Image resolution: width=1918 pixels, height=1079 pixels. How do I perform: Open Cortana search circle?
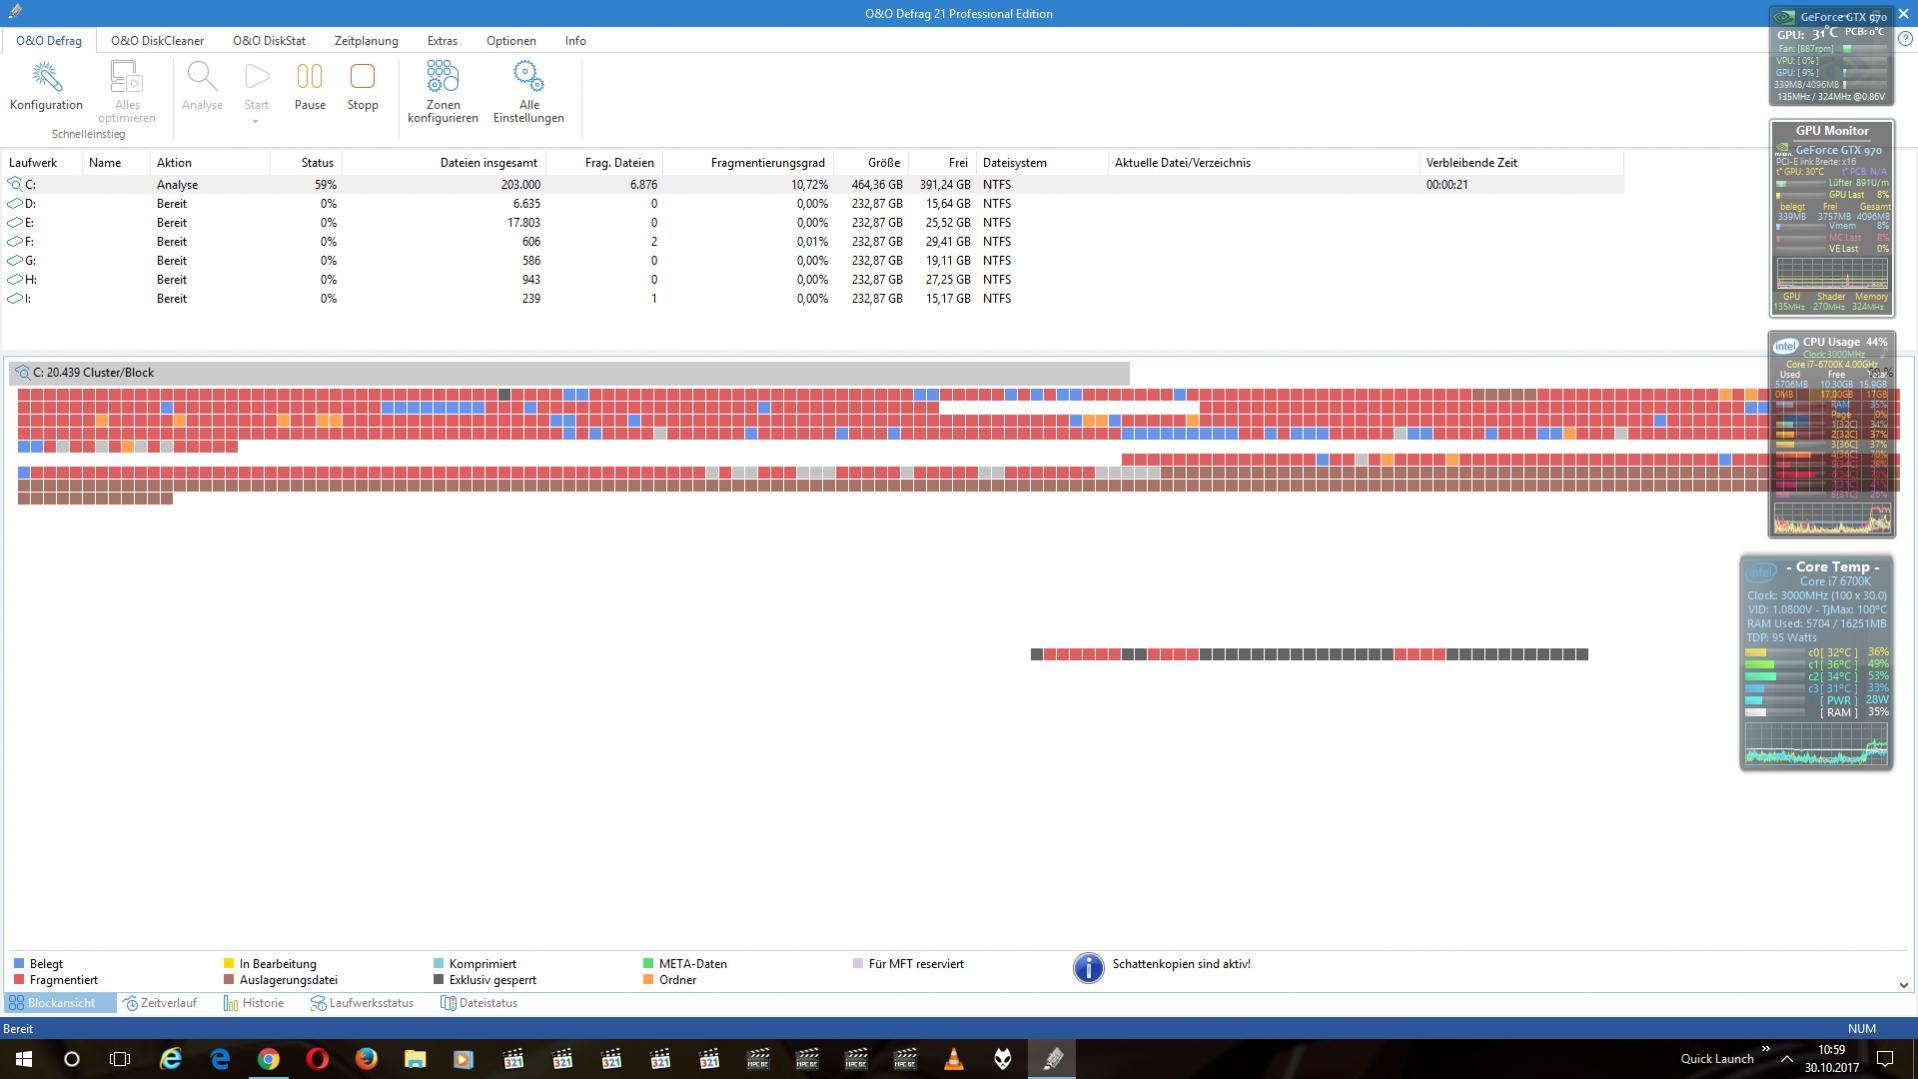72,1059
